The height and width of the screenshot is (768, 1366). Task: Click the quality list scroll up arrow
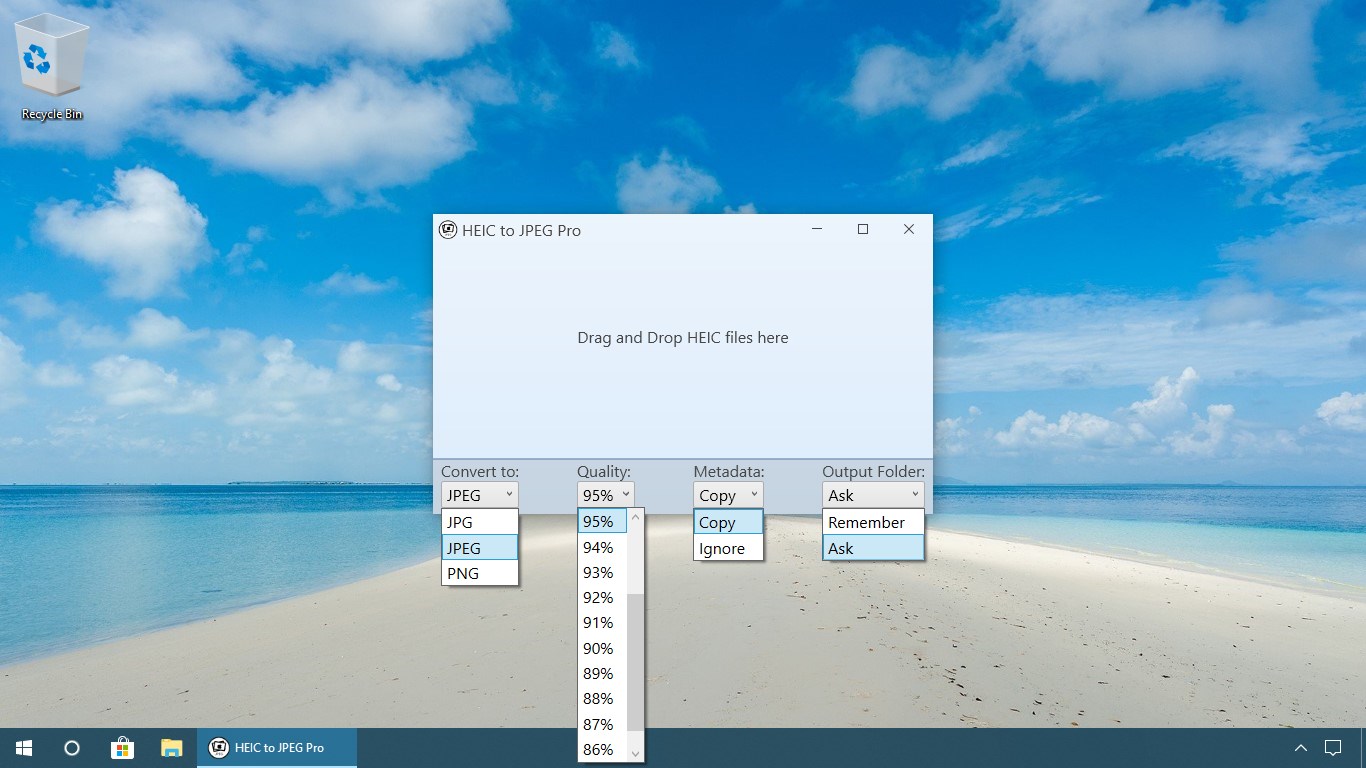tap(635, 517)
